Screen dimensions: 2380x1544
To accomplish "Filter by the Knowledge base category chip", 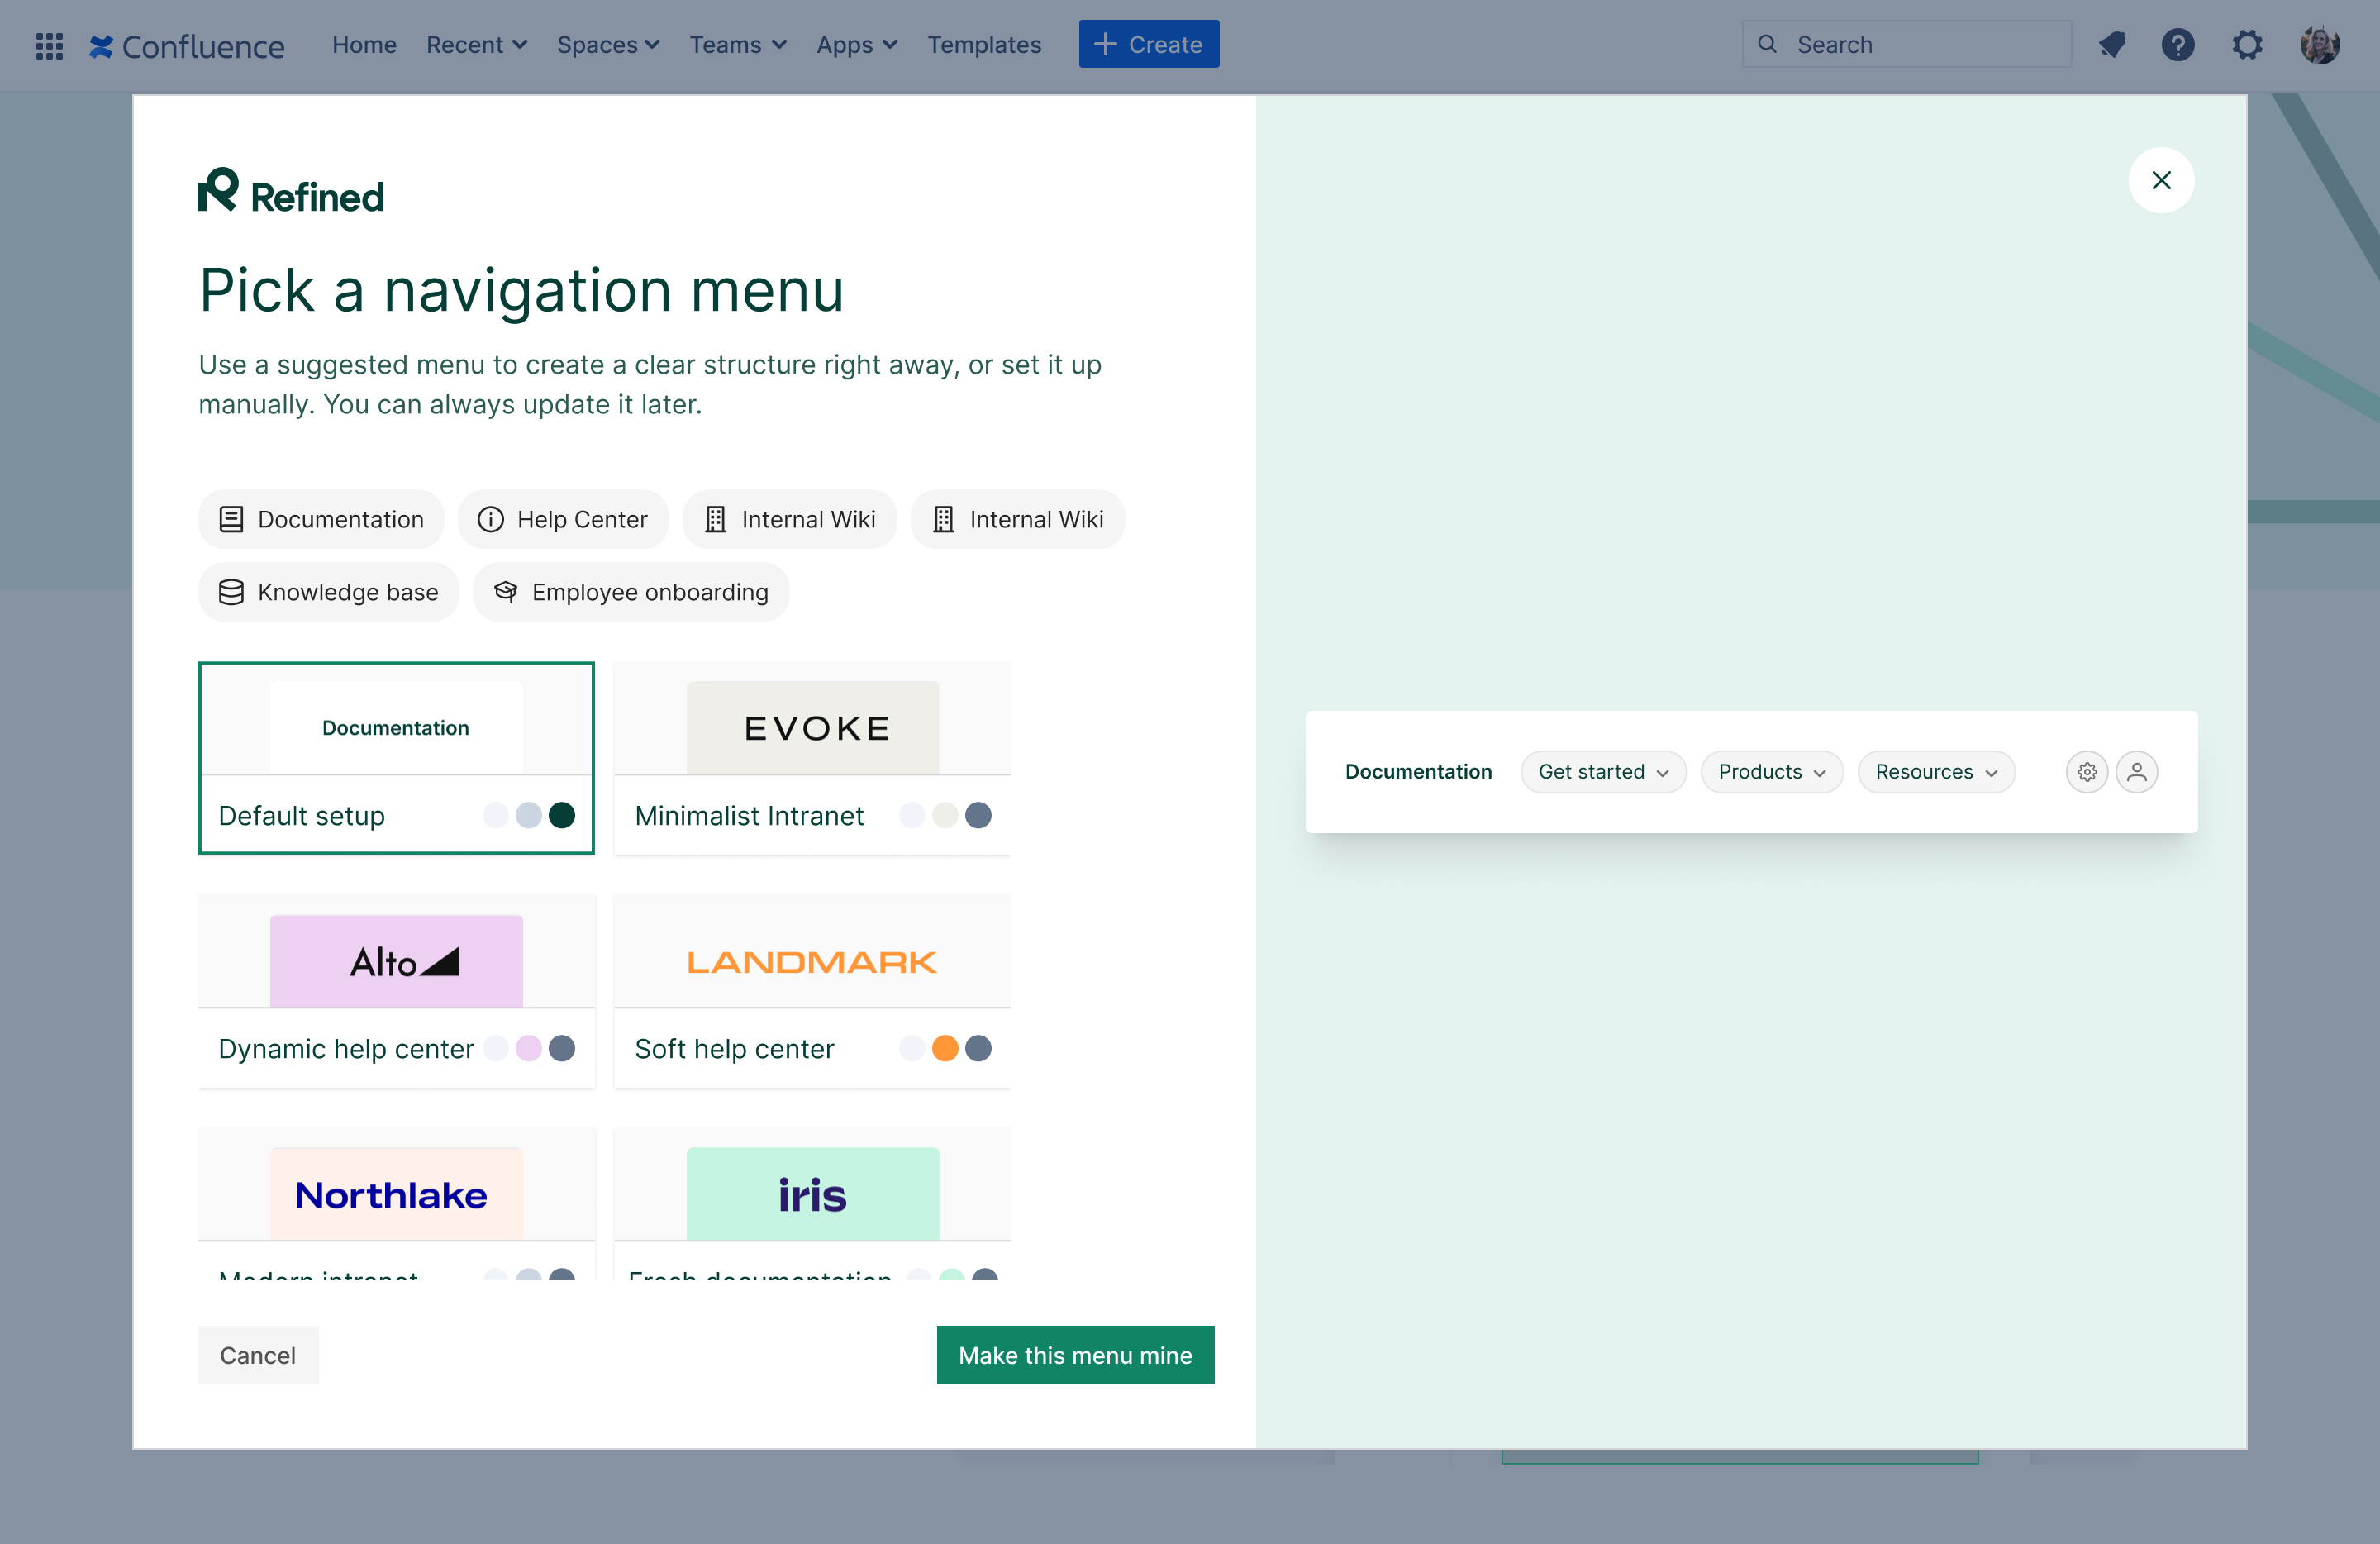I will pos(328,592).
